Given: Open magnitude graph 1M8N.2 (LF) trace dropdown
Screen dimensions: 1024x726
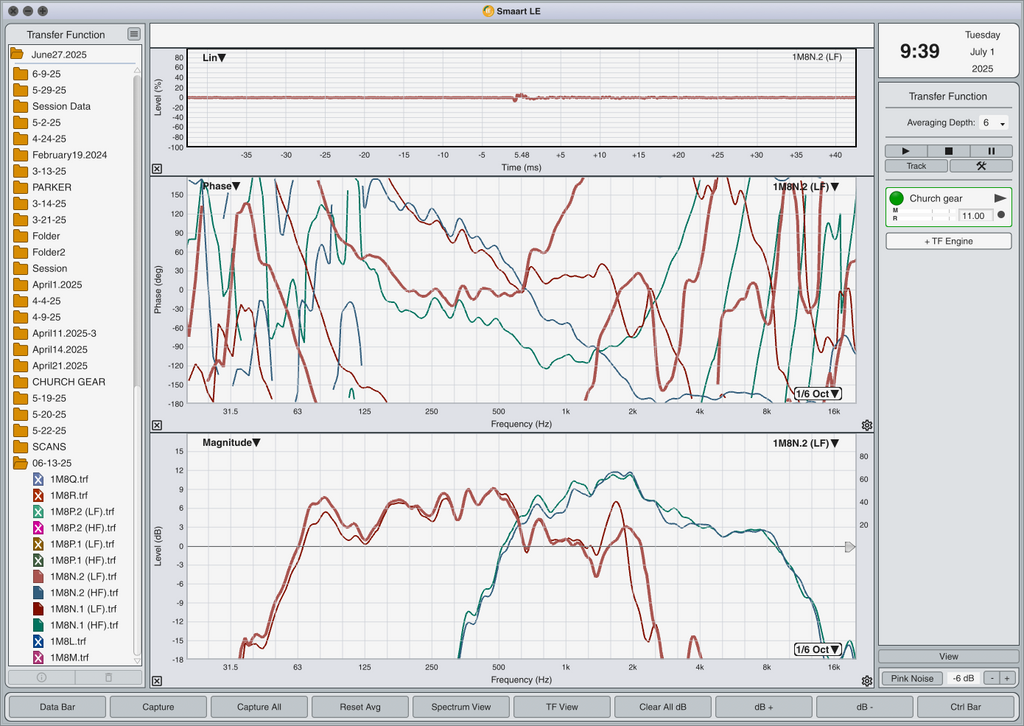Looking at the screenshot, I should [805, 443].
